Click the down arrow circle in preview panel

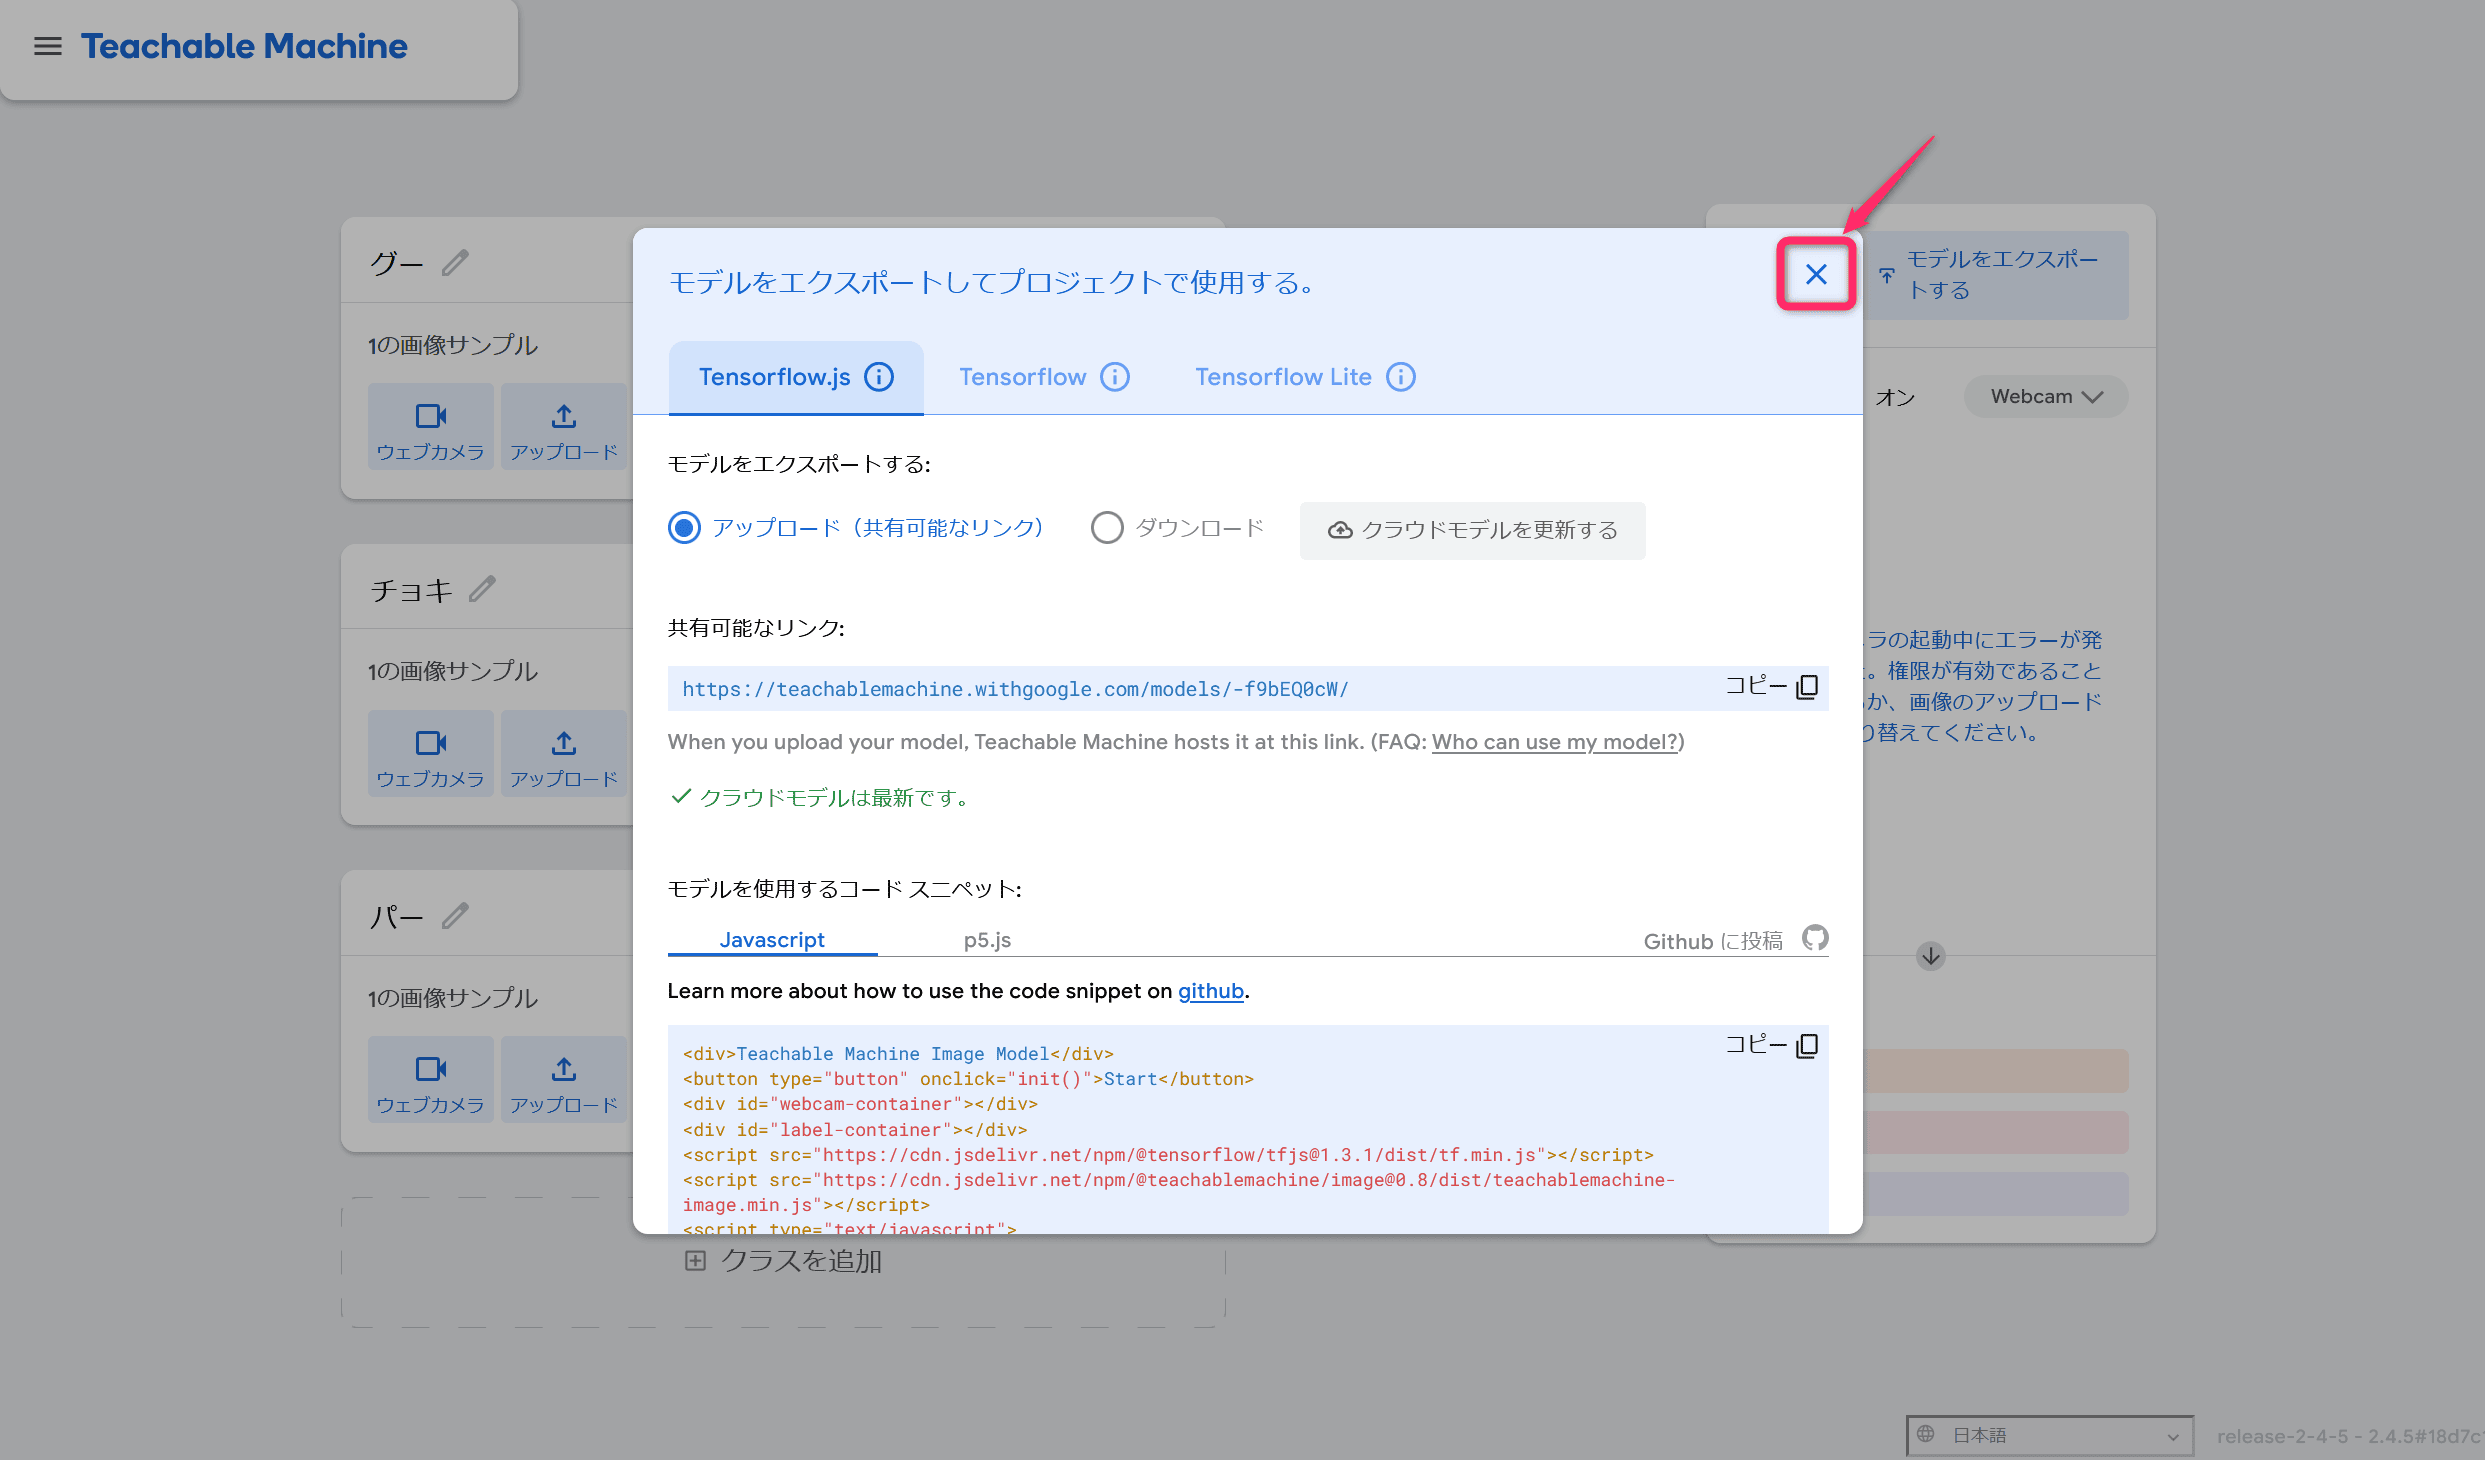tap(1931, 956)
